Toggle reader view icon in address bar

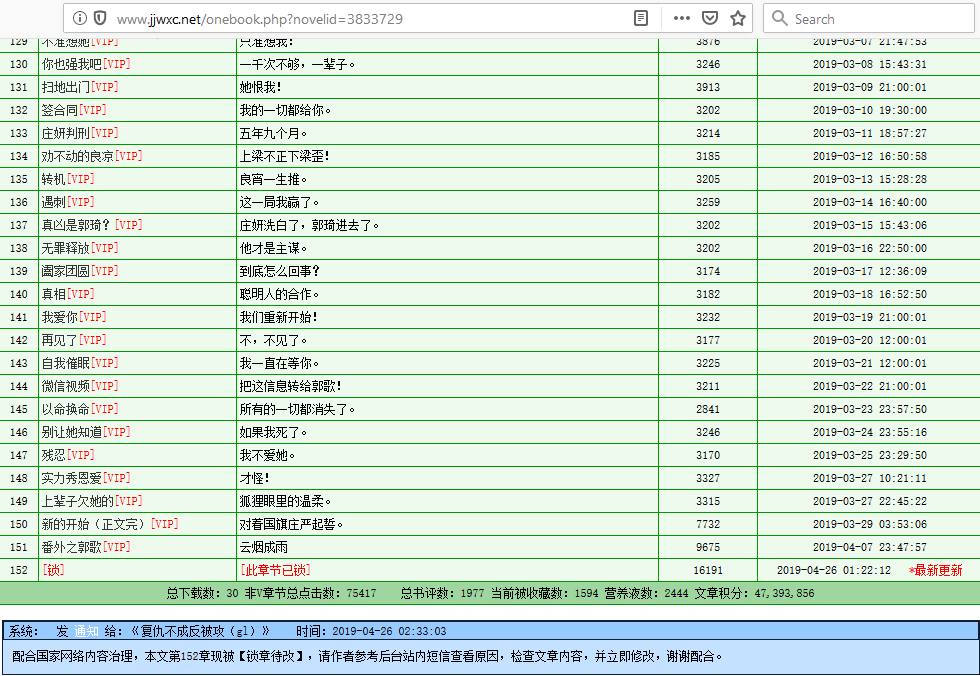[x=641, y=18]
